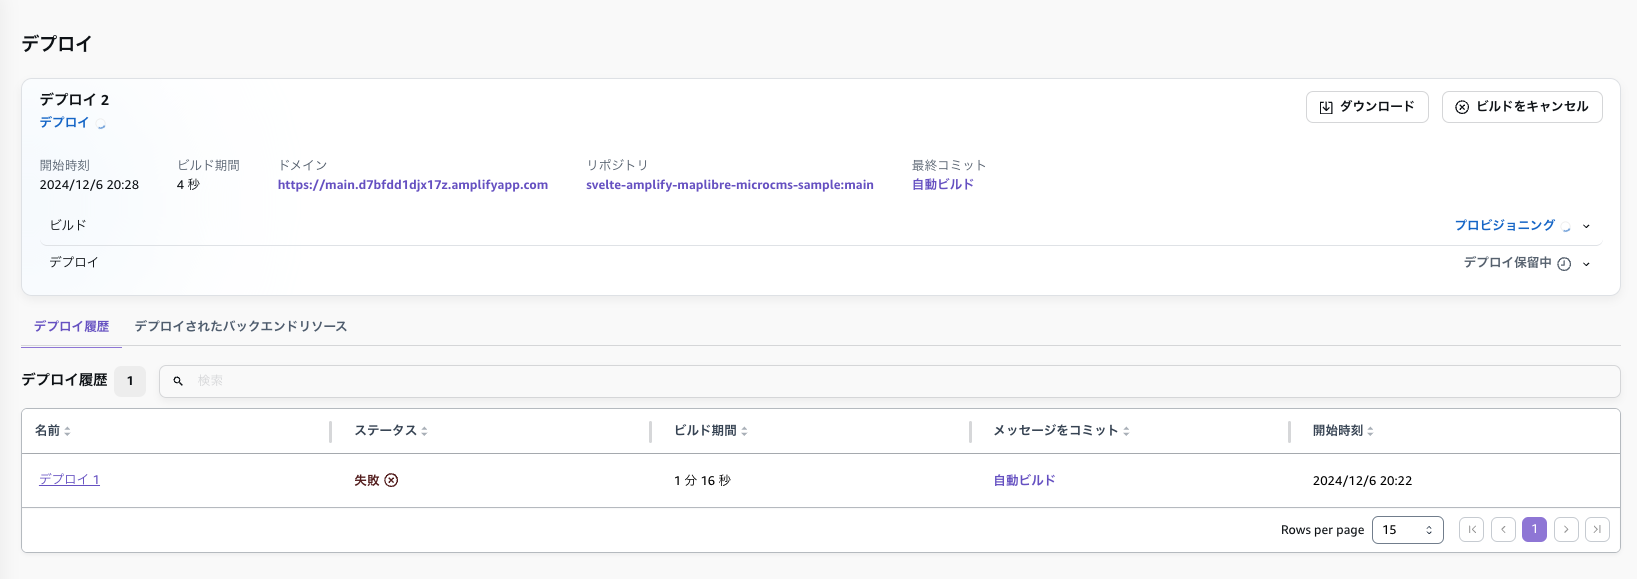Switch to the デプロイされたバックエンドリソース tab

(x=241, y=327)
